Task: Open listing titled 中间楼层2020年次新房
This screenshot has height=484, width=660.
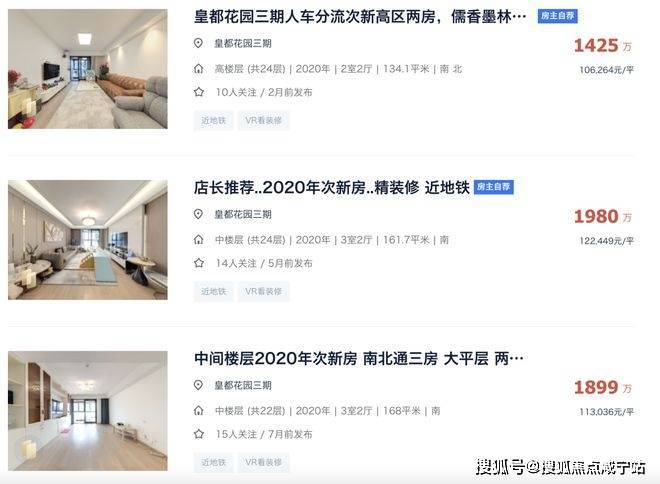Action: (x=359, y=359)
